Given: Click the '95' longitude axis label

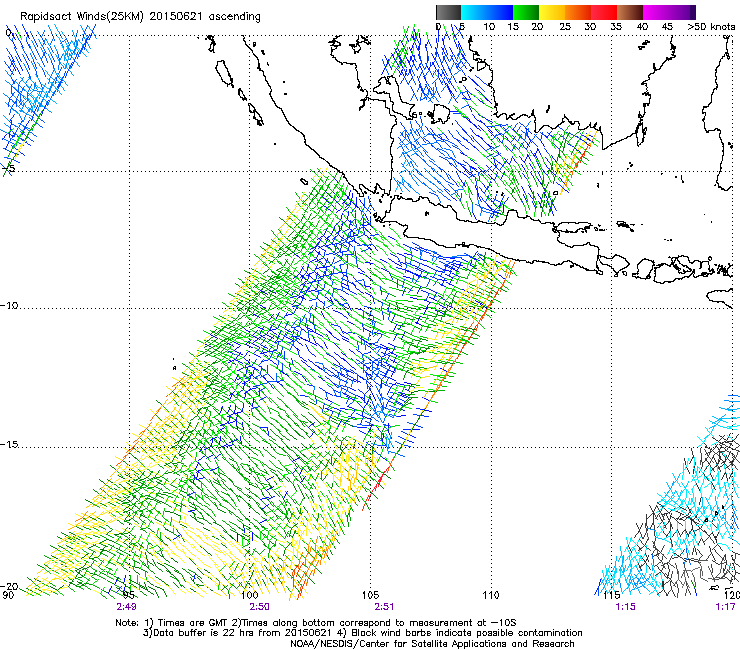Looking at the screenshot, I should click(x=128, y=595).
